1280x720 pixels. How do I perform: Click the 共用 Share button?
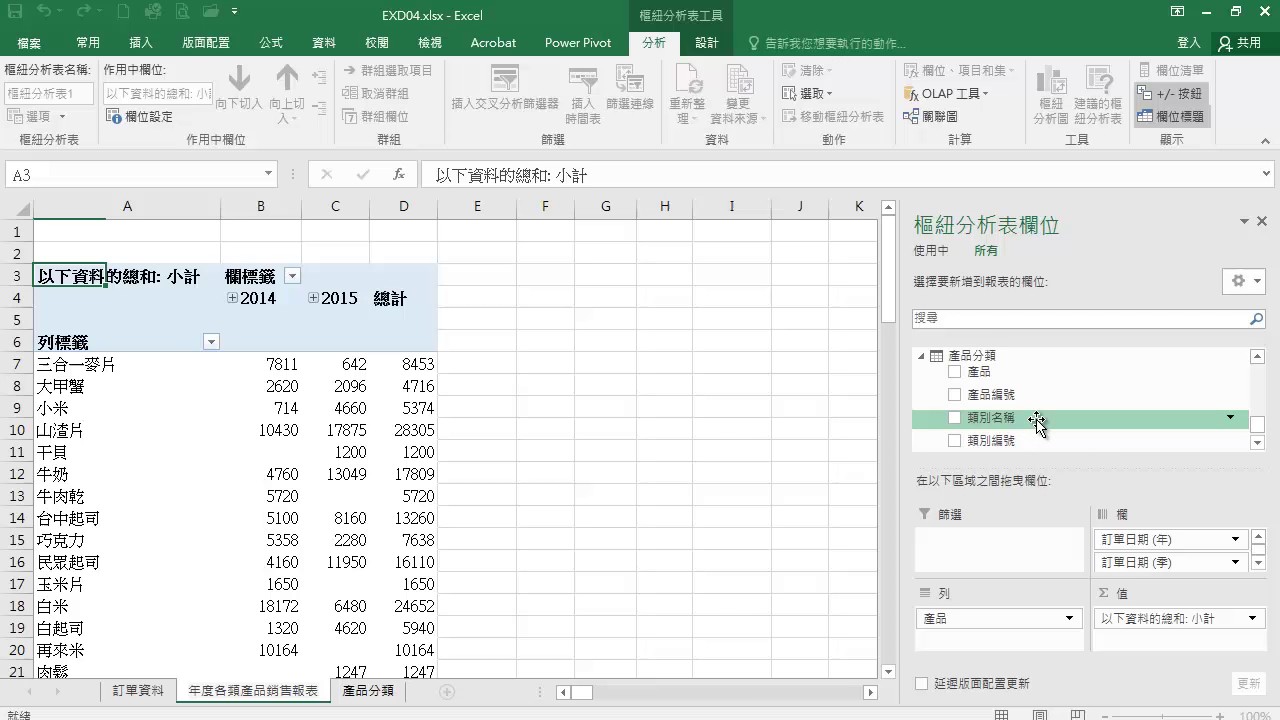(x=1240, y=43)
